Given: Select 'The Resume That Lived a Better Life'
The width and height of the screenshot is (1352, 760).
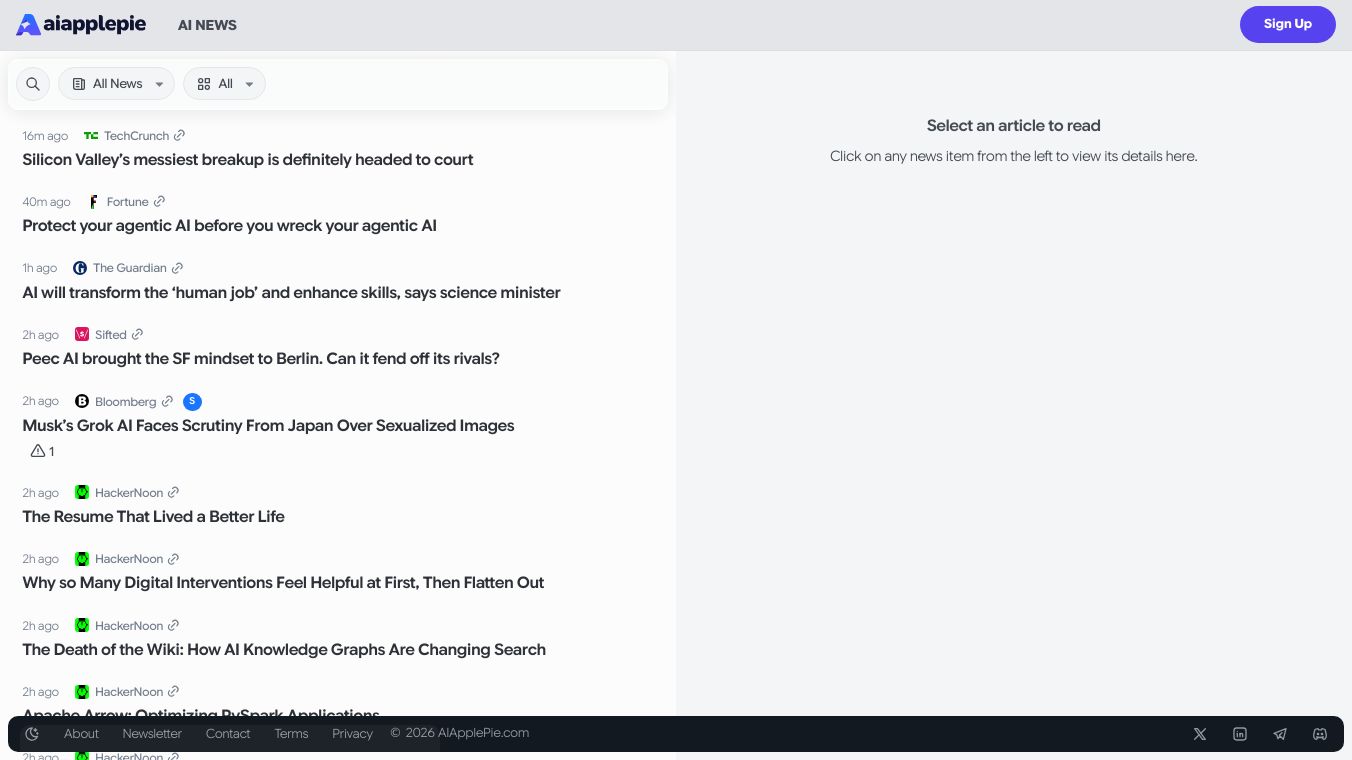Looking at the screenshot, I should click(x=154, y=517).
